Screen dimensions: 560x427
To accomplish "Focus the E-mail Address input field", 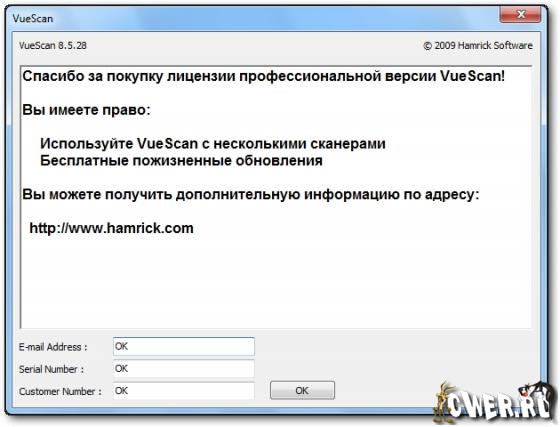I will coord(184,346).
